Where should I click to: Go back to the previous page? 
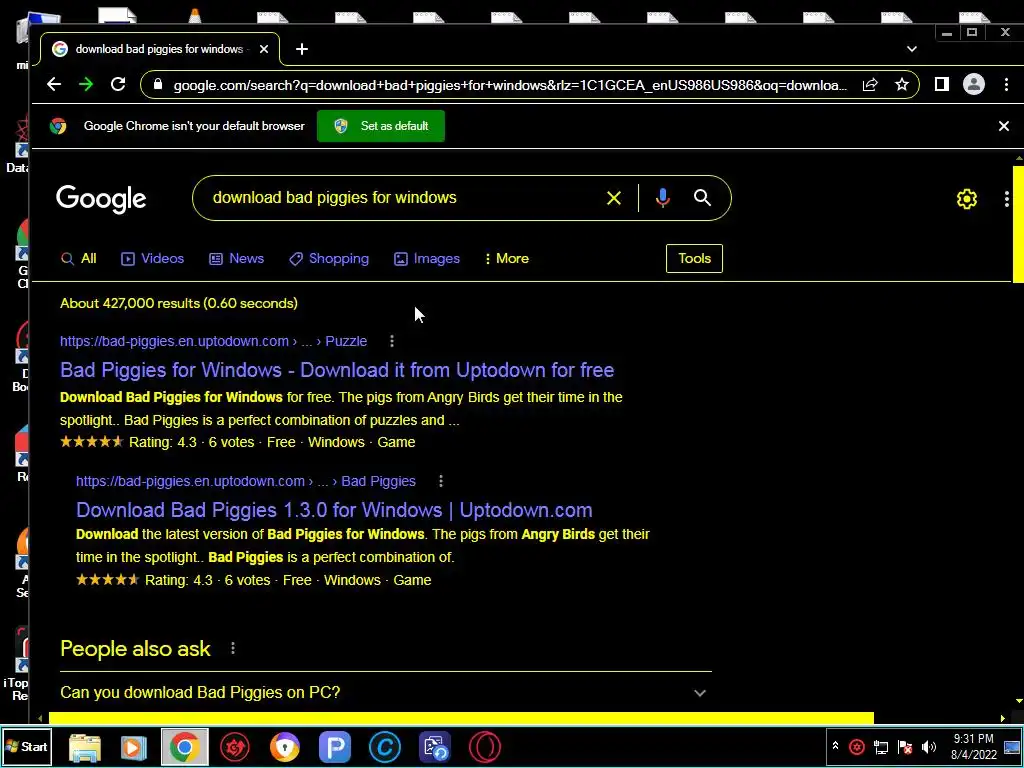point(54,84)
